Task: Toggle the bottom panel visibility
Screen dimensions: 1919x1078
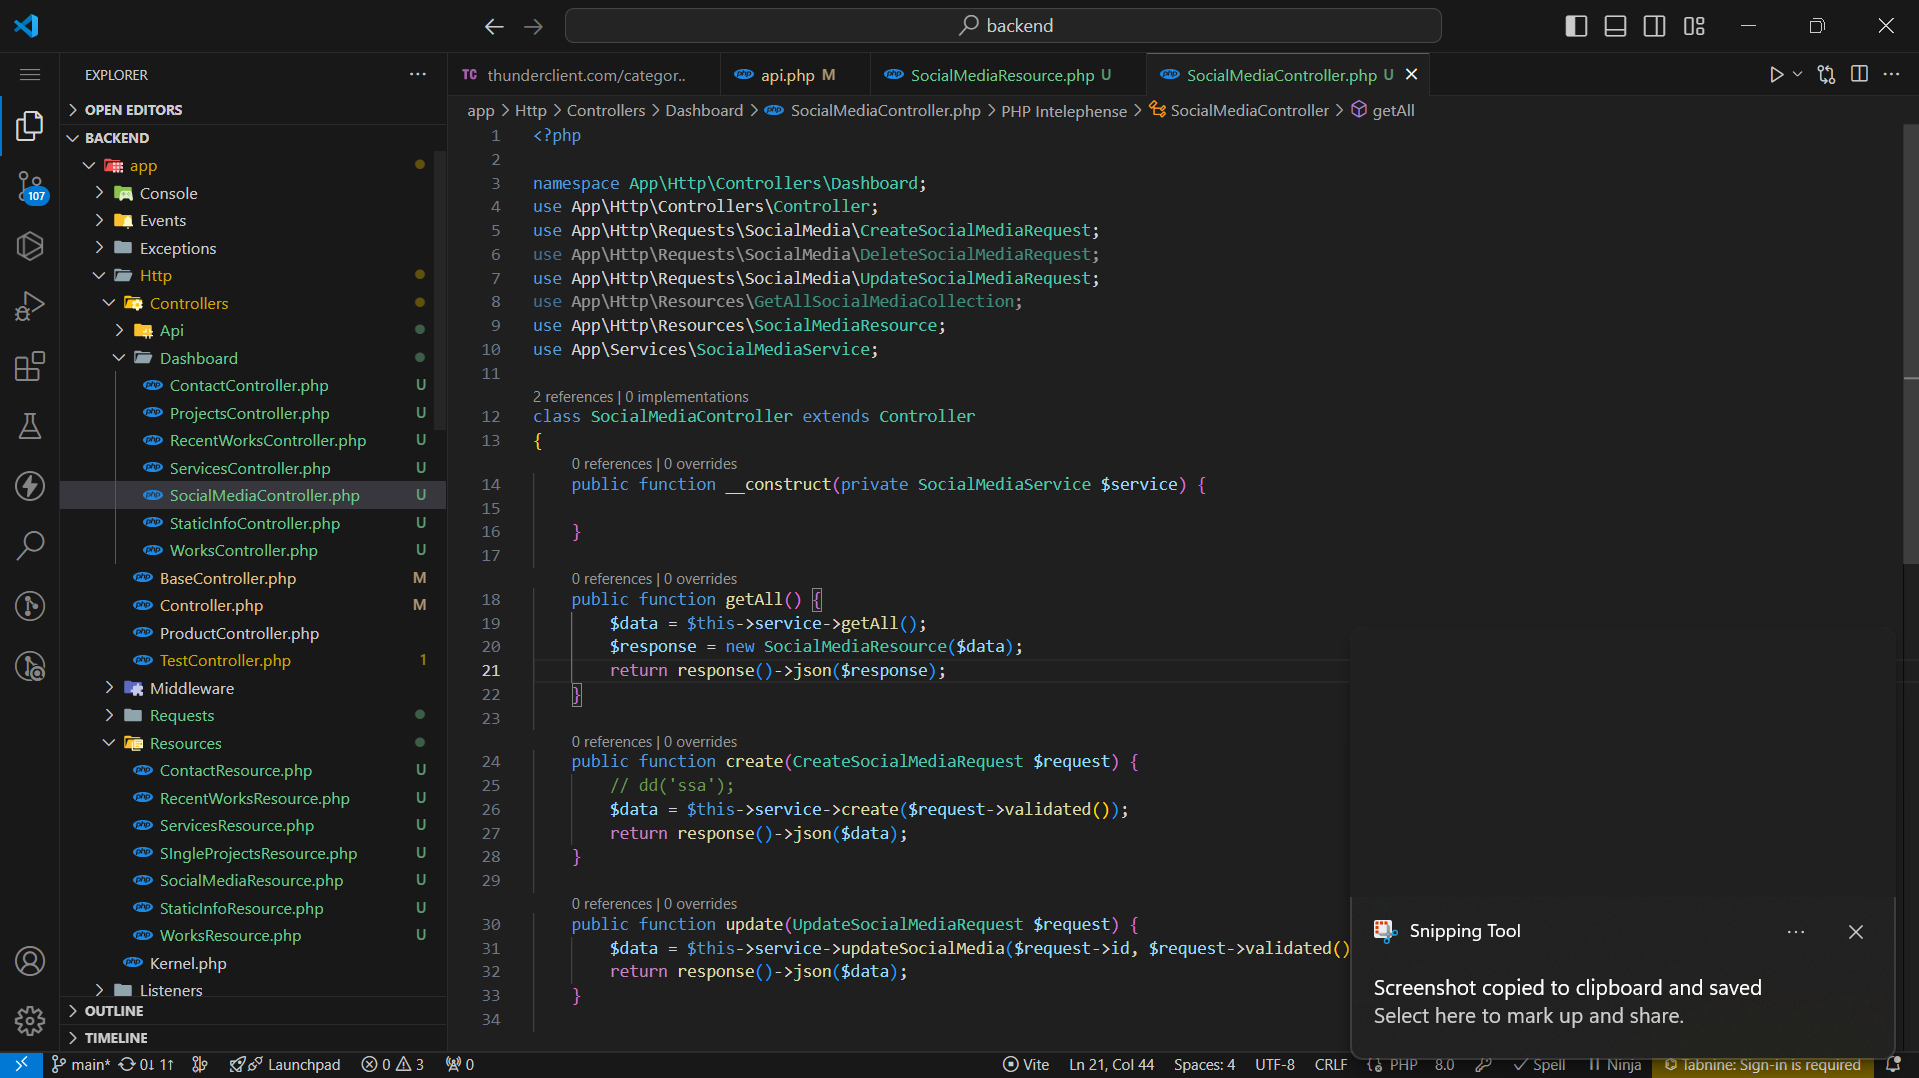Action: point(1615,26)
